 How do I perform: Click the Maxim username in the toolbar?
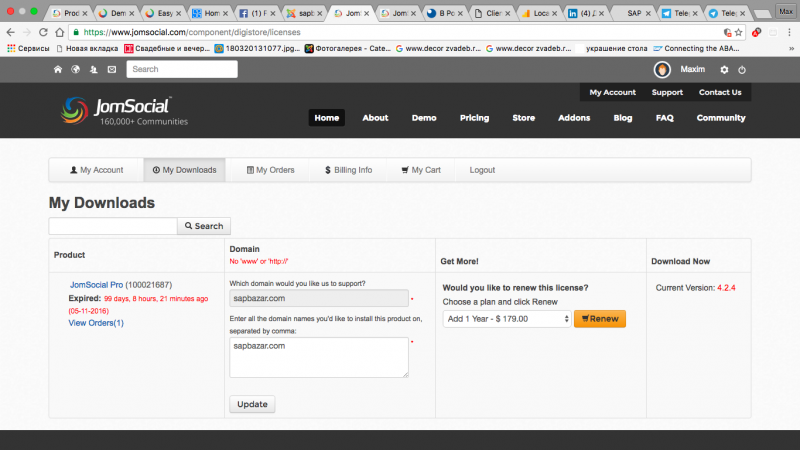click(692, 69)
